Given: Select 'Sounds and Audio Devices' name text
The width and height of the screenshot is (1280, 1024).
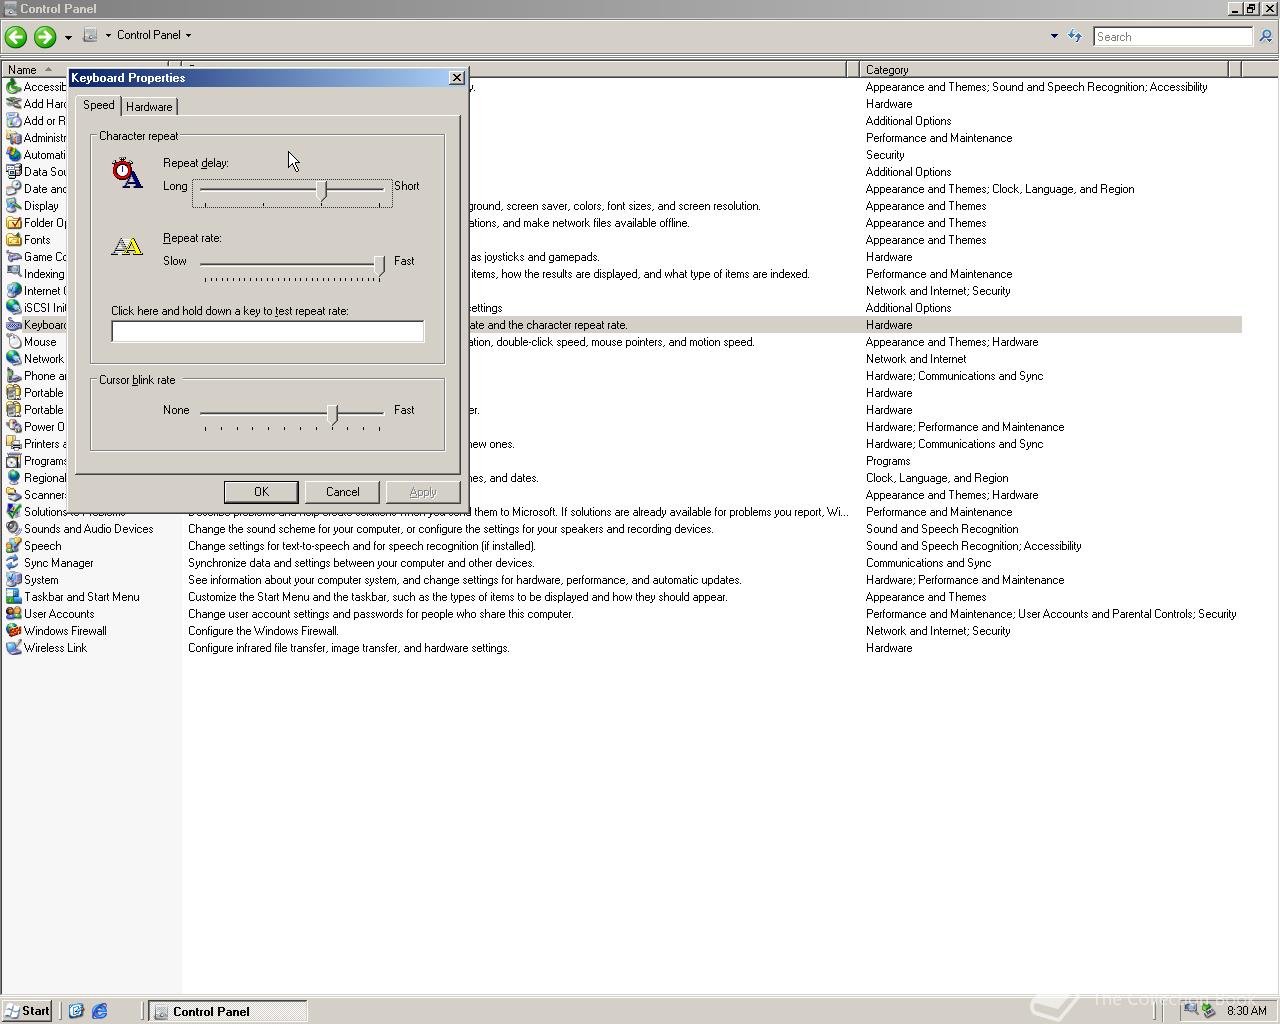Looking at the screenshot, I should tap(88, 529).
